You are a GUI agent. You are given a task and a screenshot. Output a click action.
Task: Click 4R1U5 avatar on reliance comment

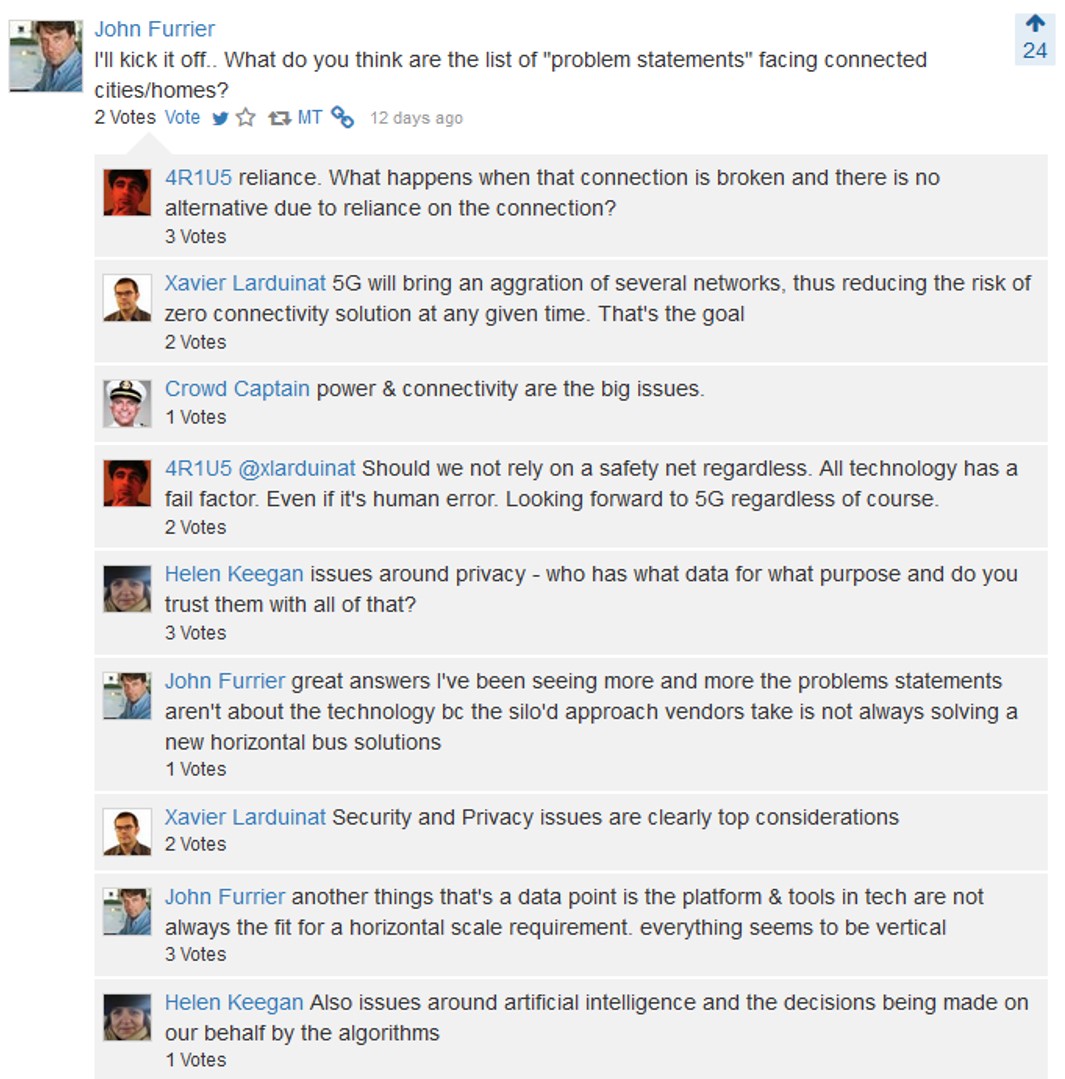click(127, 193)
